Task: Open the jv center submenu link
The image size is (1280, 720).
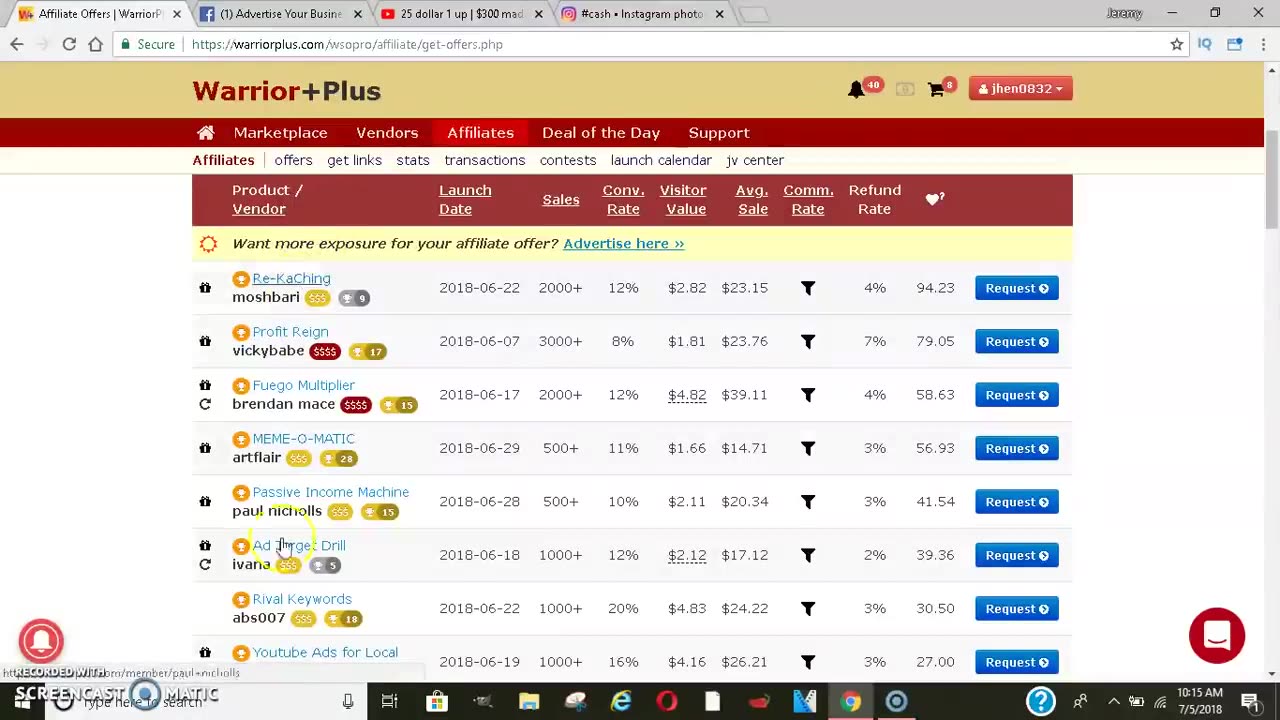Action: [x=755, y=160]
